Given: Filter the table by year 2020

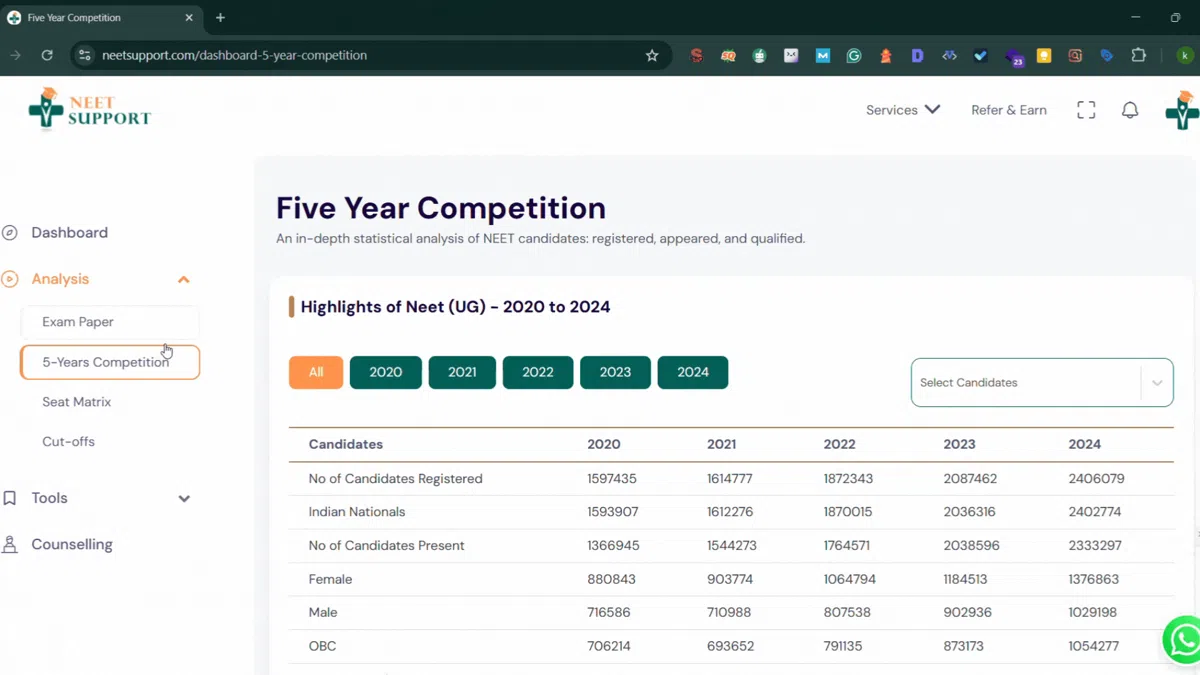Looking at the screenshot, I should [x=385, y=372].
